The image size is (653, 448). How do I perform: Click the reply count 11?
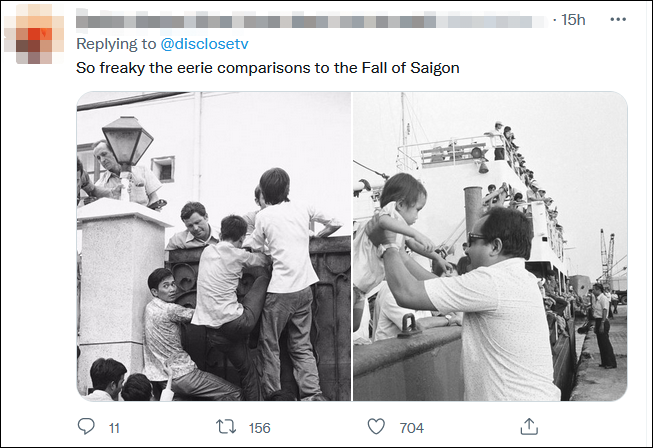[114, 428]
